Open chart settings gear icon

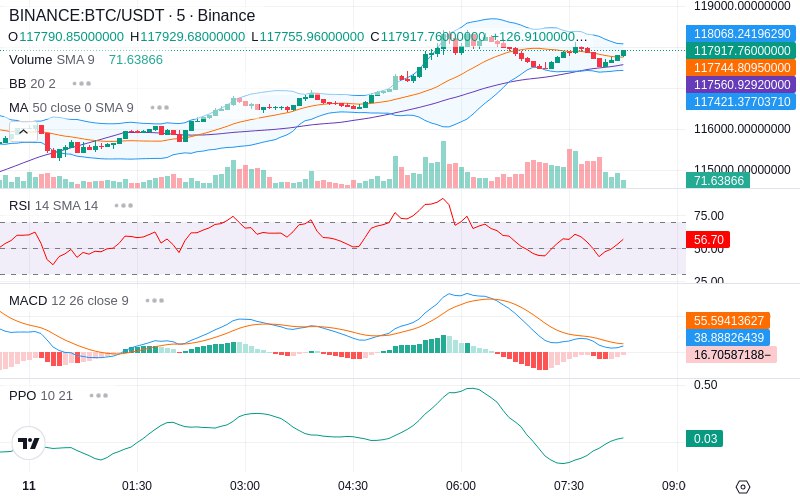click(x=743, y=487)
